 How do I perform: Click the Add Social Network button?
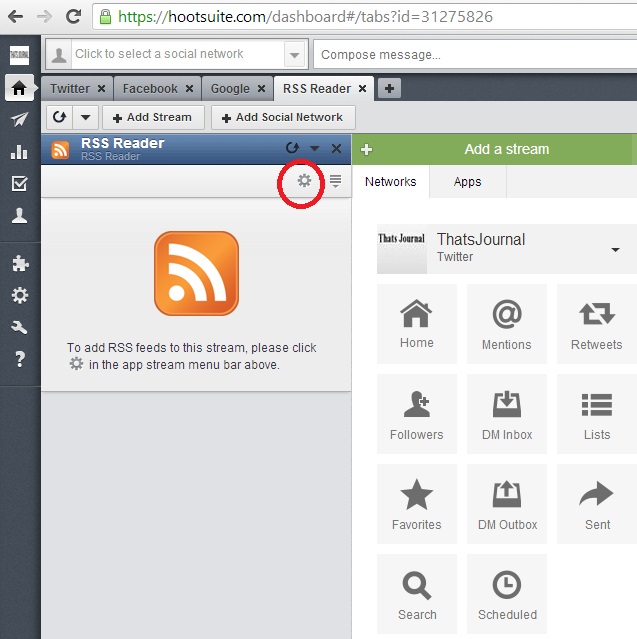[283, 117]
